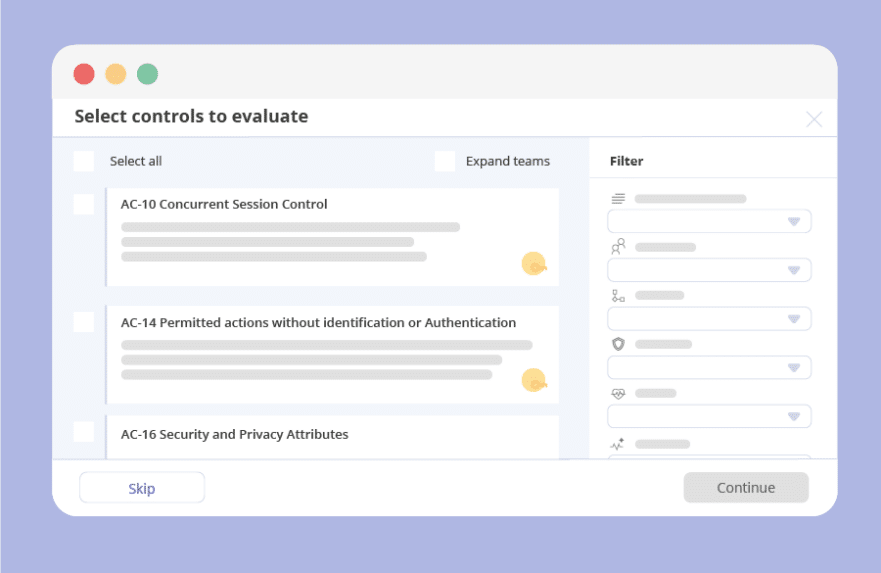Select the AC-14 Permitted actions checkbox
This screenshot has width=881, height=573.
[x=84, y=322]
